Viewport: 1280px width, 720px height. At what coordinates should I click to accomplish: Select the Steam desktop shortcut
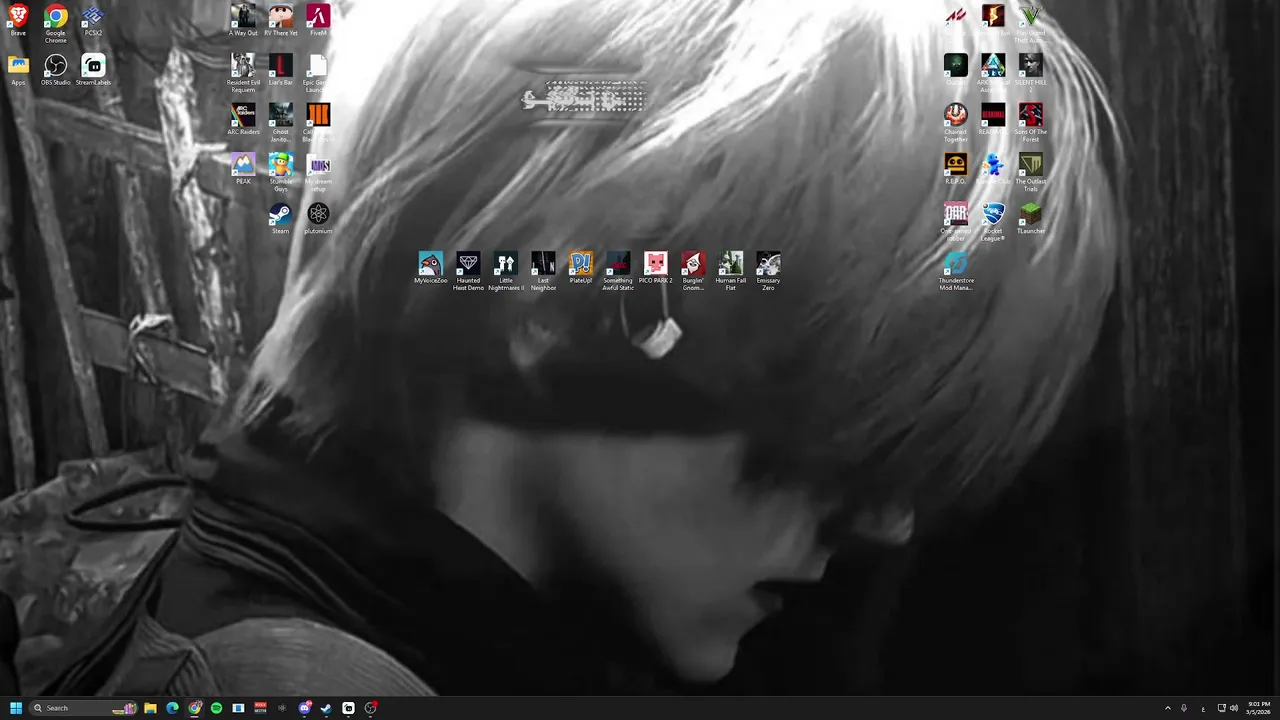tap(281, 219)
